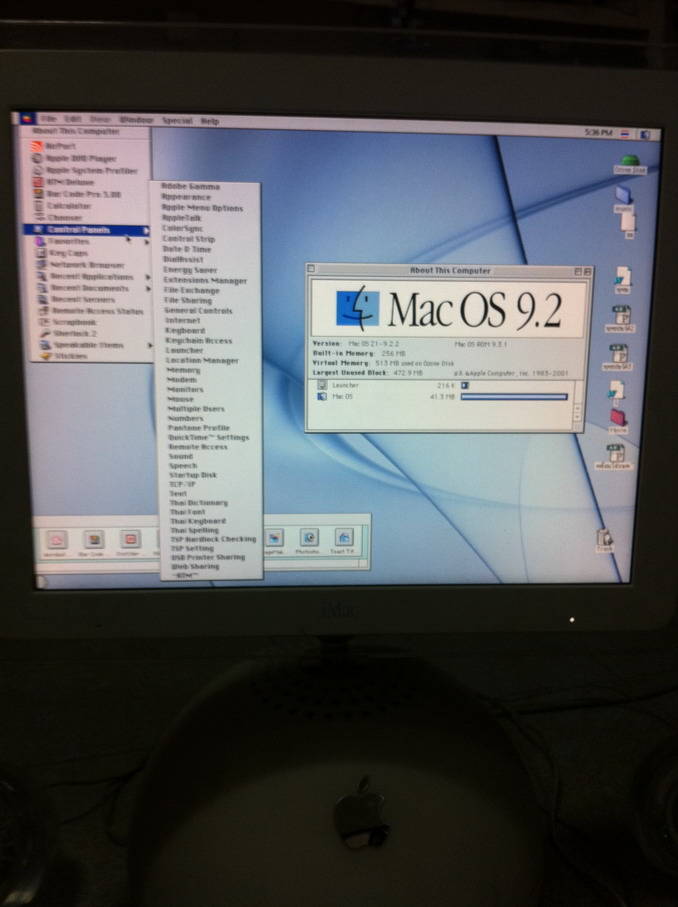This screenshot has width=678, height=907.
Task: Click the clock in the menu bar
Action: [x=599, y=131]
